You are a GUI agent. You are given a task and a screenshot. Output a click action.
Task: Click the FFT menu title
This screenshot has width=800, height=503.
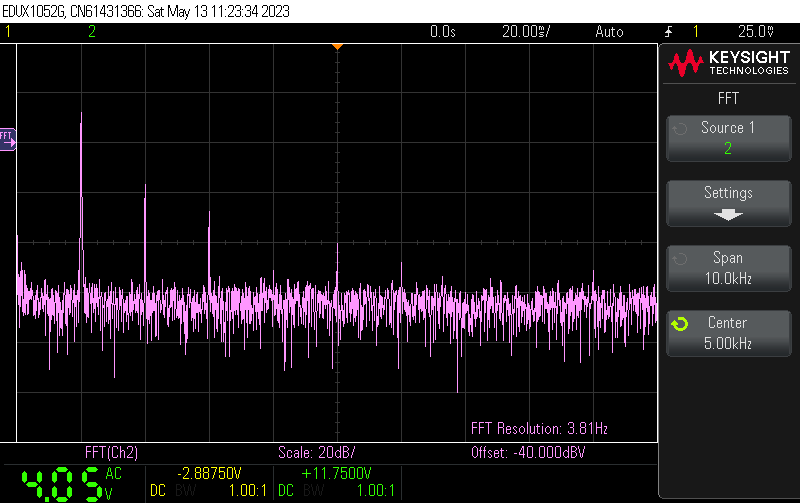(728, 98)
